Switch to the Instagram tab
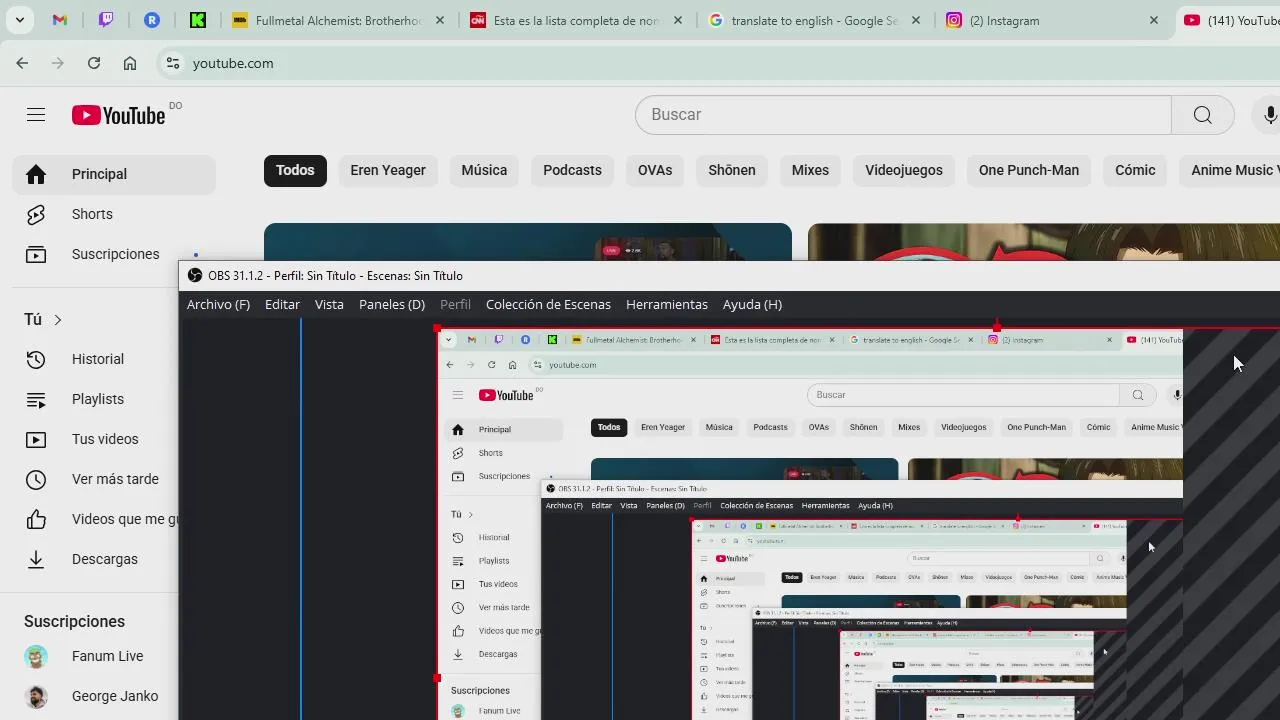The width and height of the screenshot is (1280, 720). (1053, 20)
